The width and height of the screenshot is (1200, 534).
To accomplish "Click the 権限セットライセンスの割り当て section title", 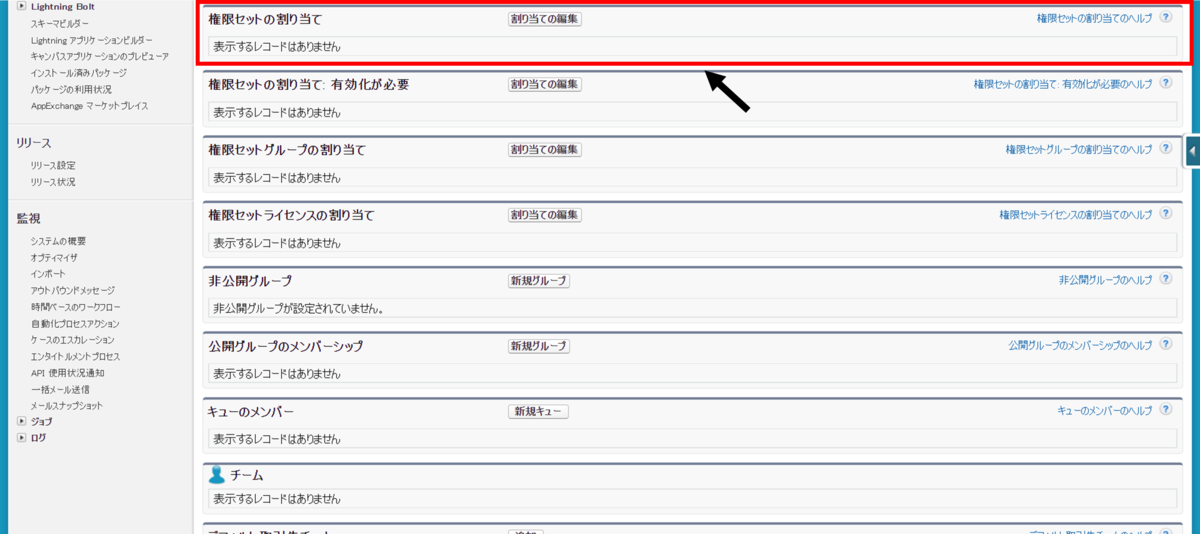I will (x=291, y=215).
